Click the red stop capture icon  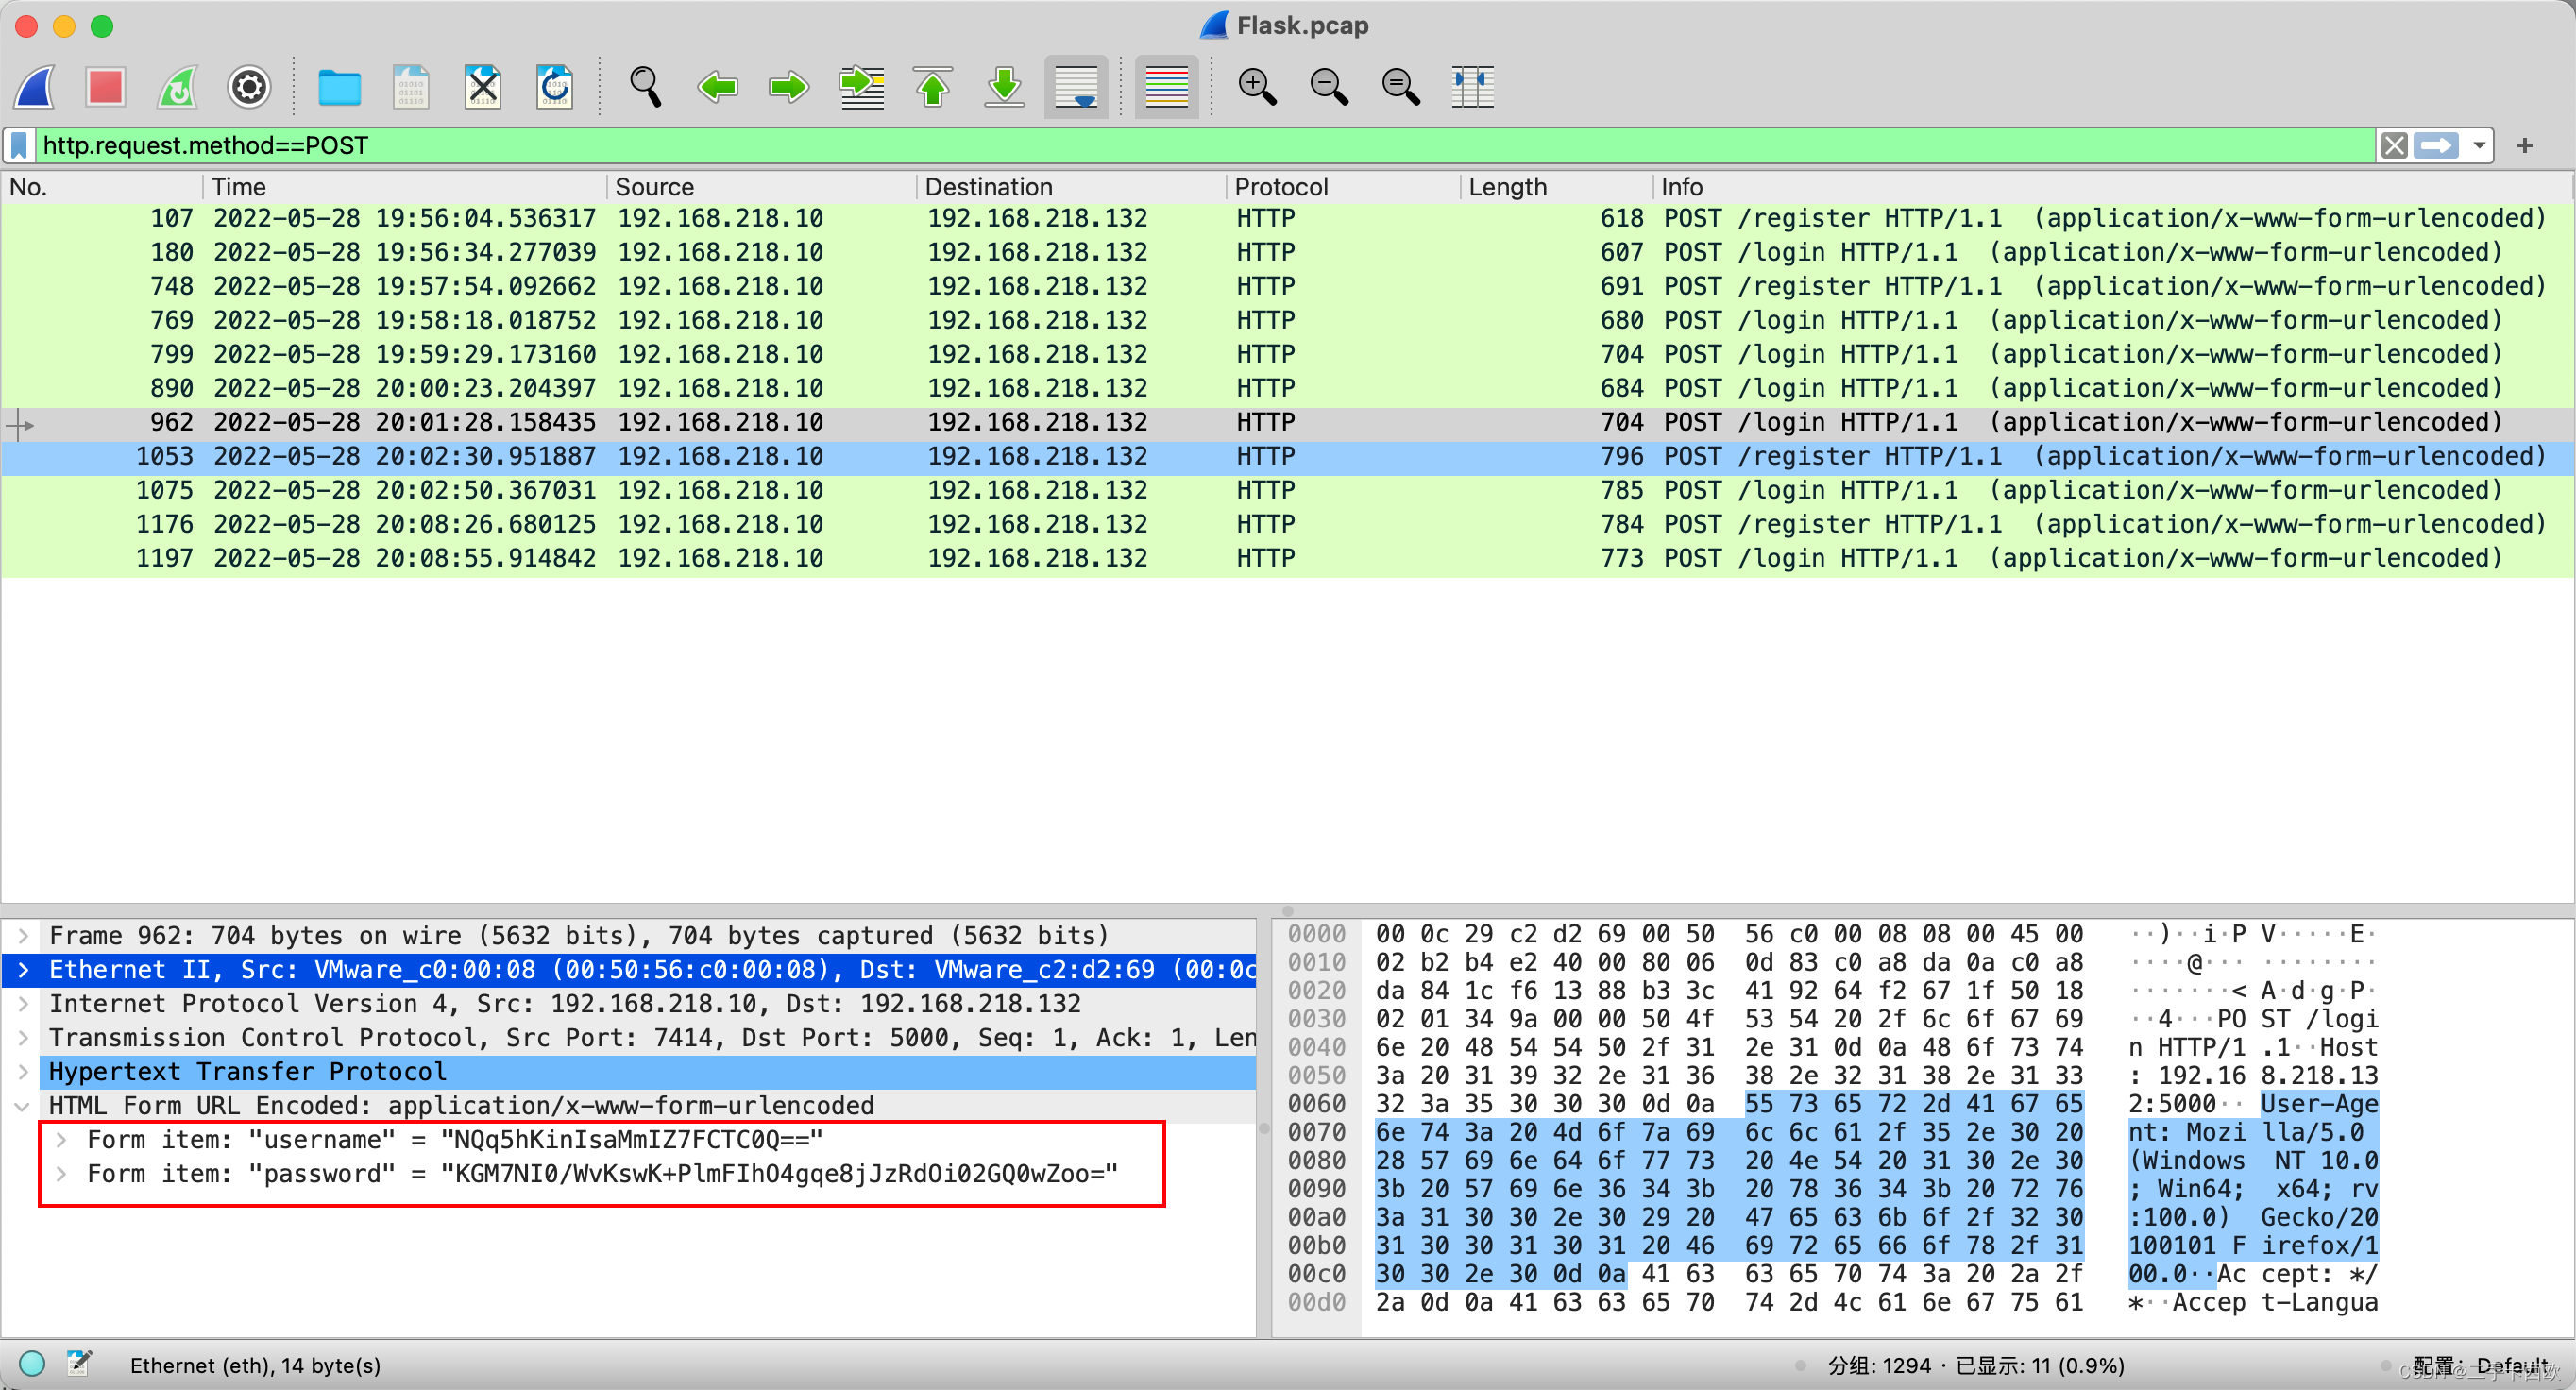(x=105, y=87)
